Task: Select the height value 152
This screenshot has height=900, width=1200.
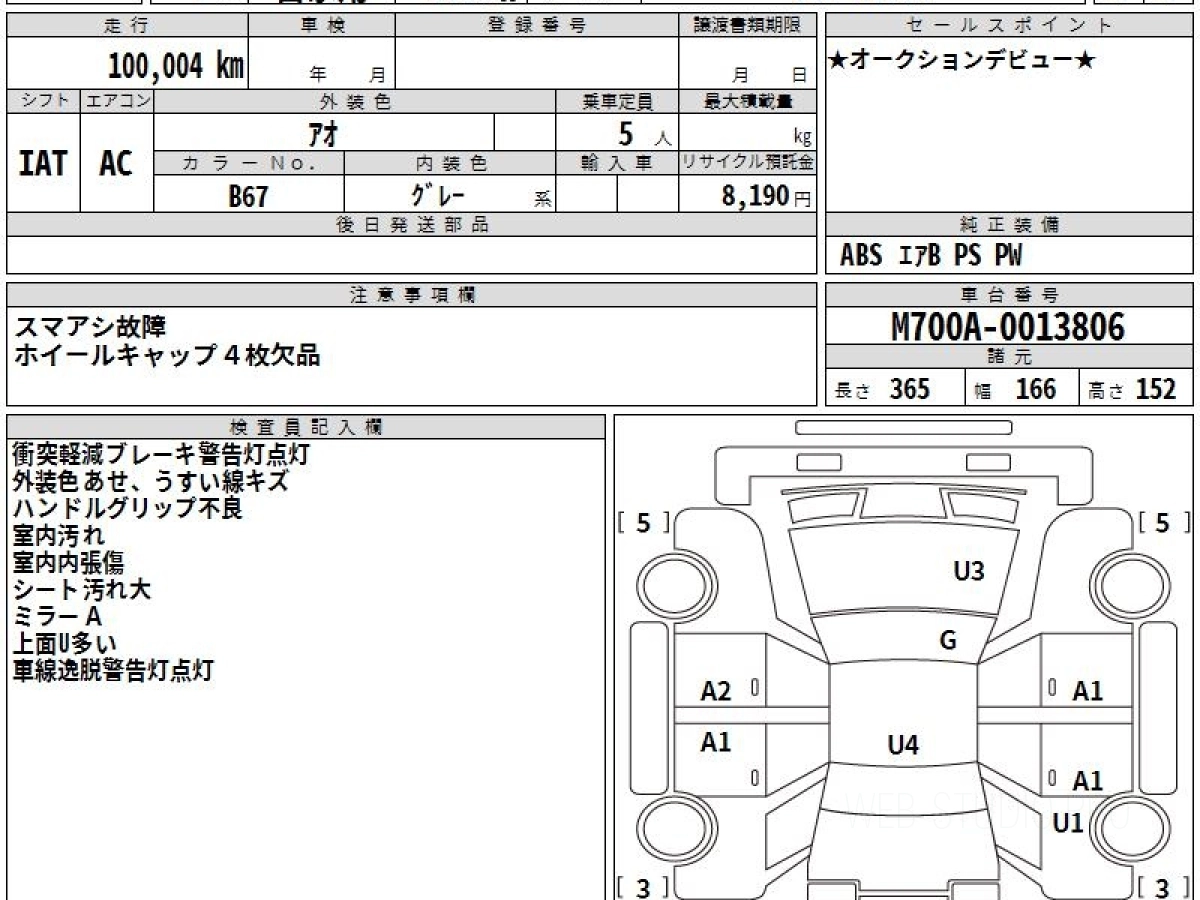Action: 1156,389
